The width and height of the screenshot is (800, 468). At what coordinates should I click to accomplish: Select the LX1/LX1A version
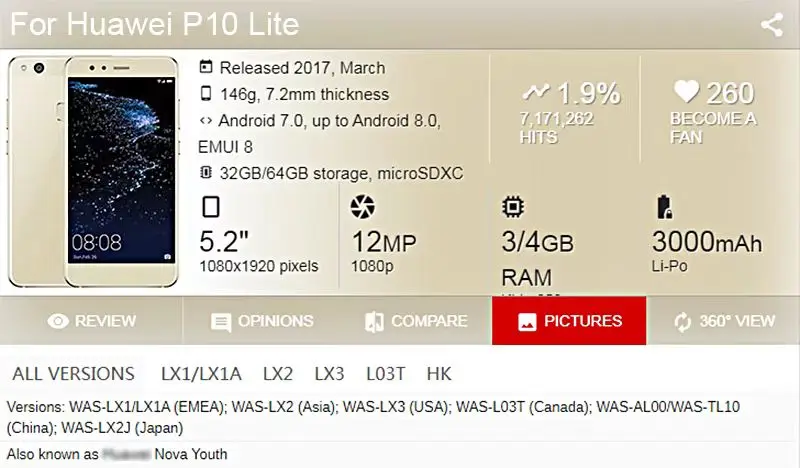click(201, 374)
